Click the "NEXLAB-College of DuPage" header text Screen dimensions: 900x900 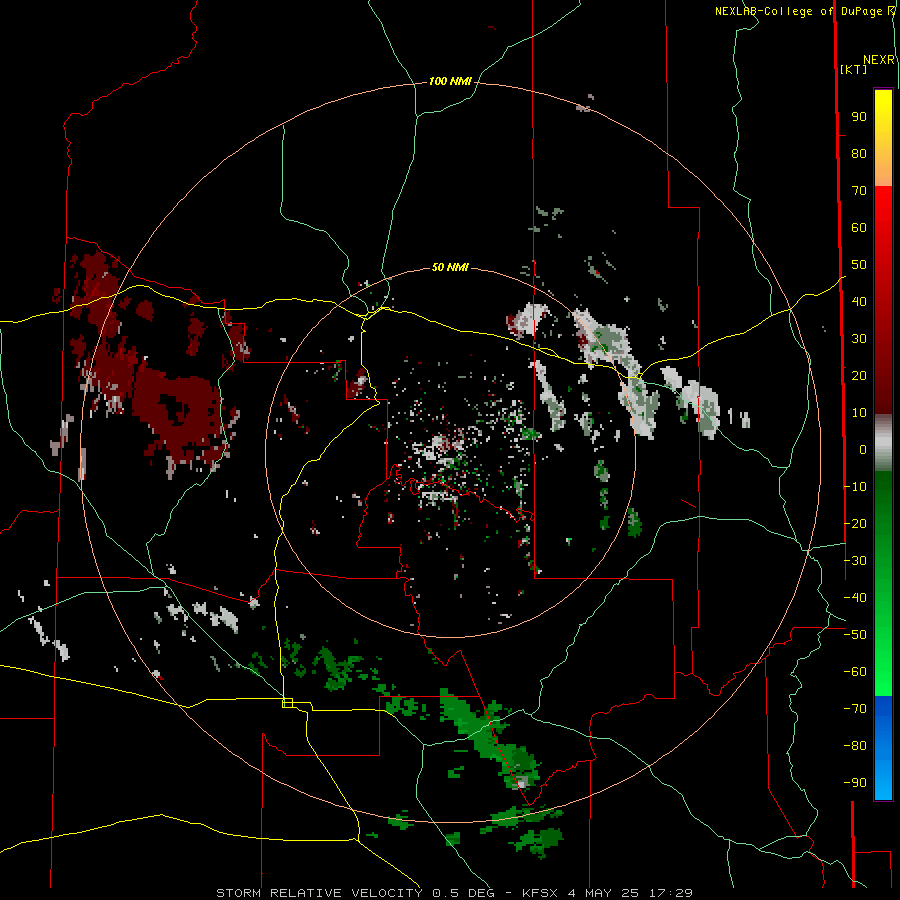(801, 11)
